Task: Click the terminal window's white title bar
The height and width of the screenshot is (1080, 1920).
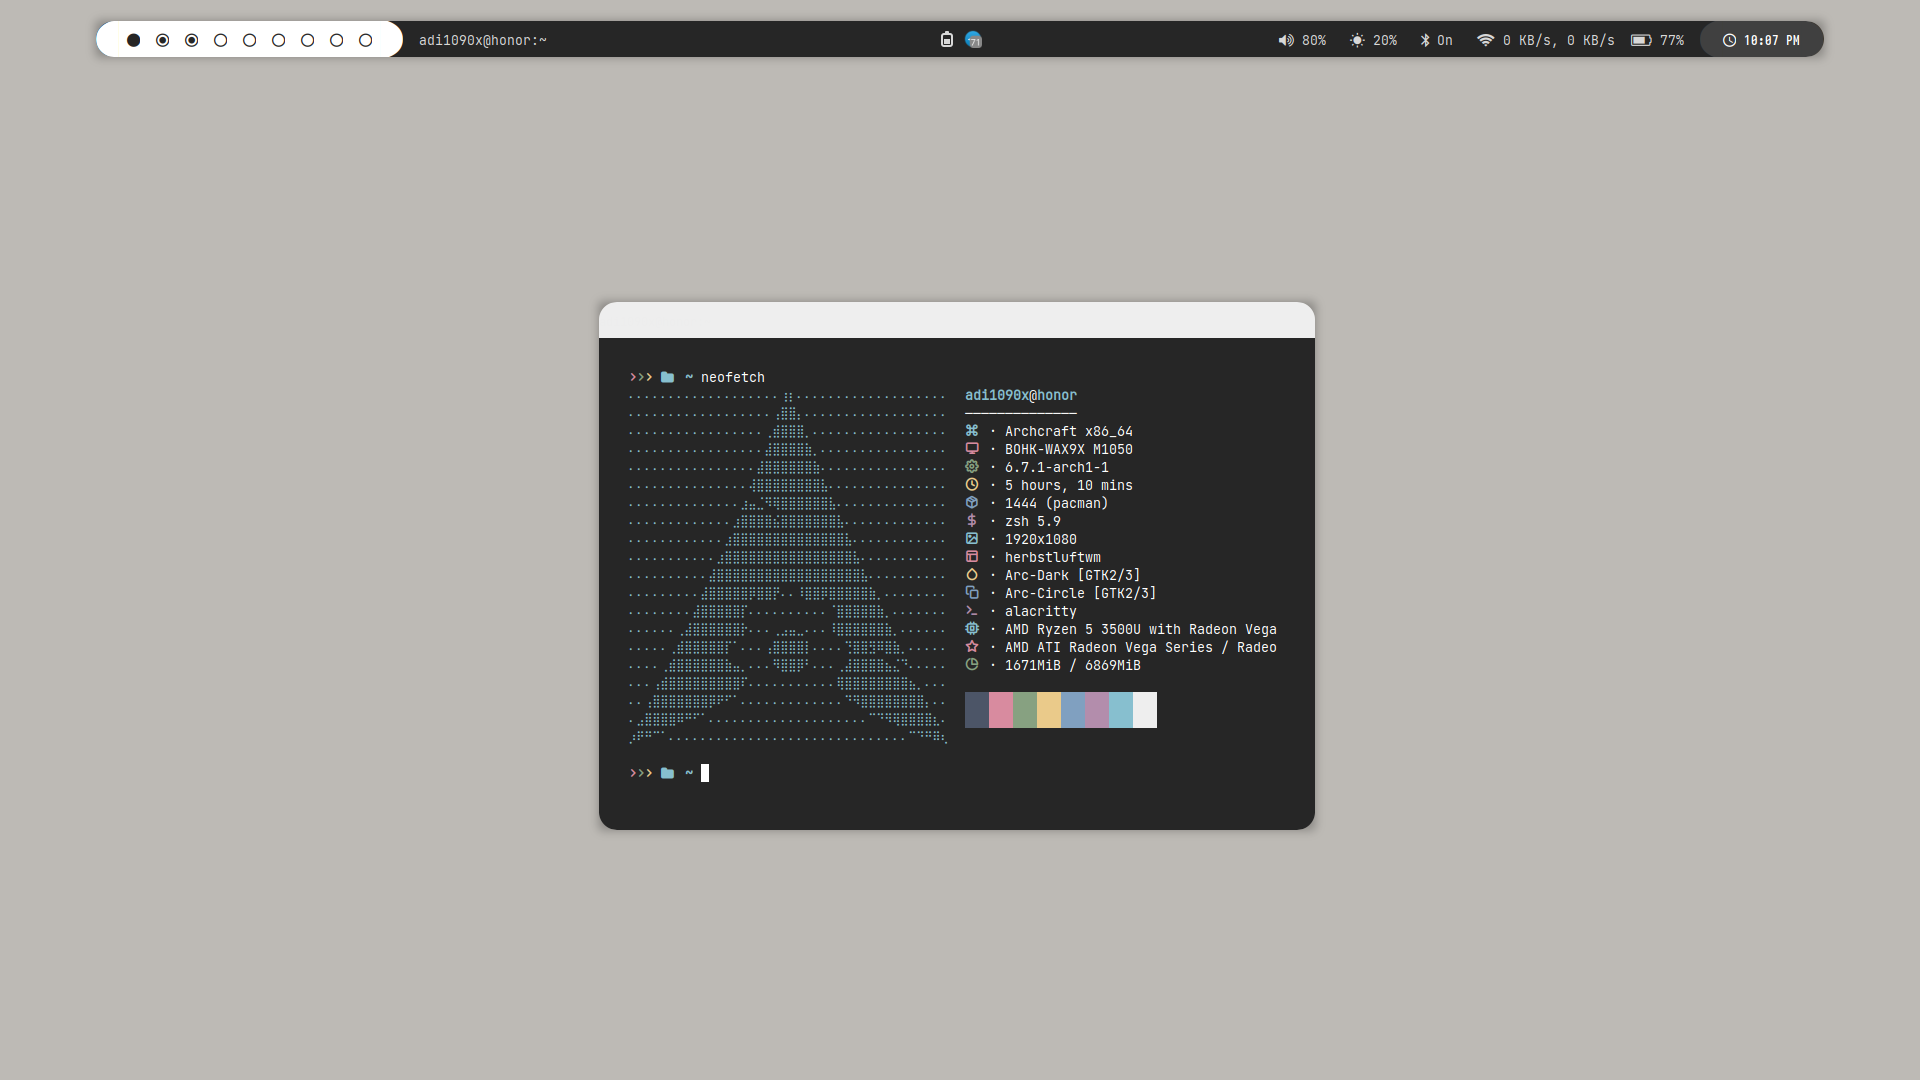Action: coord(956,320)
